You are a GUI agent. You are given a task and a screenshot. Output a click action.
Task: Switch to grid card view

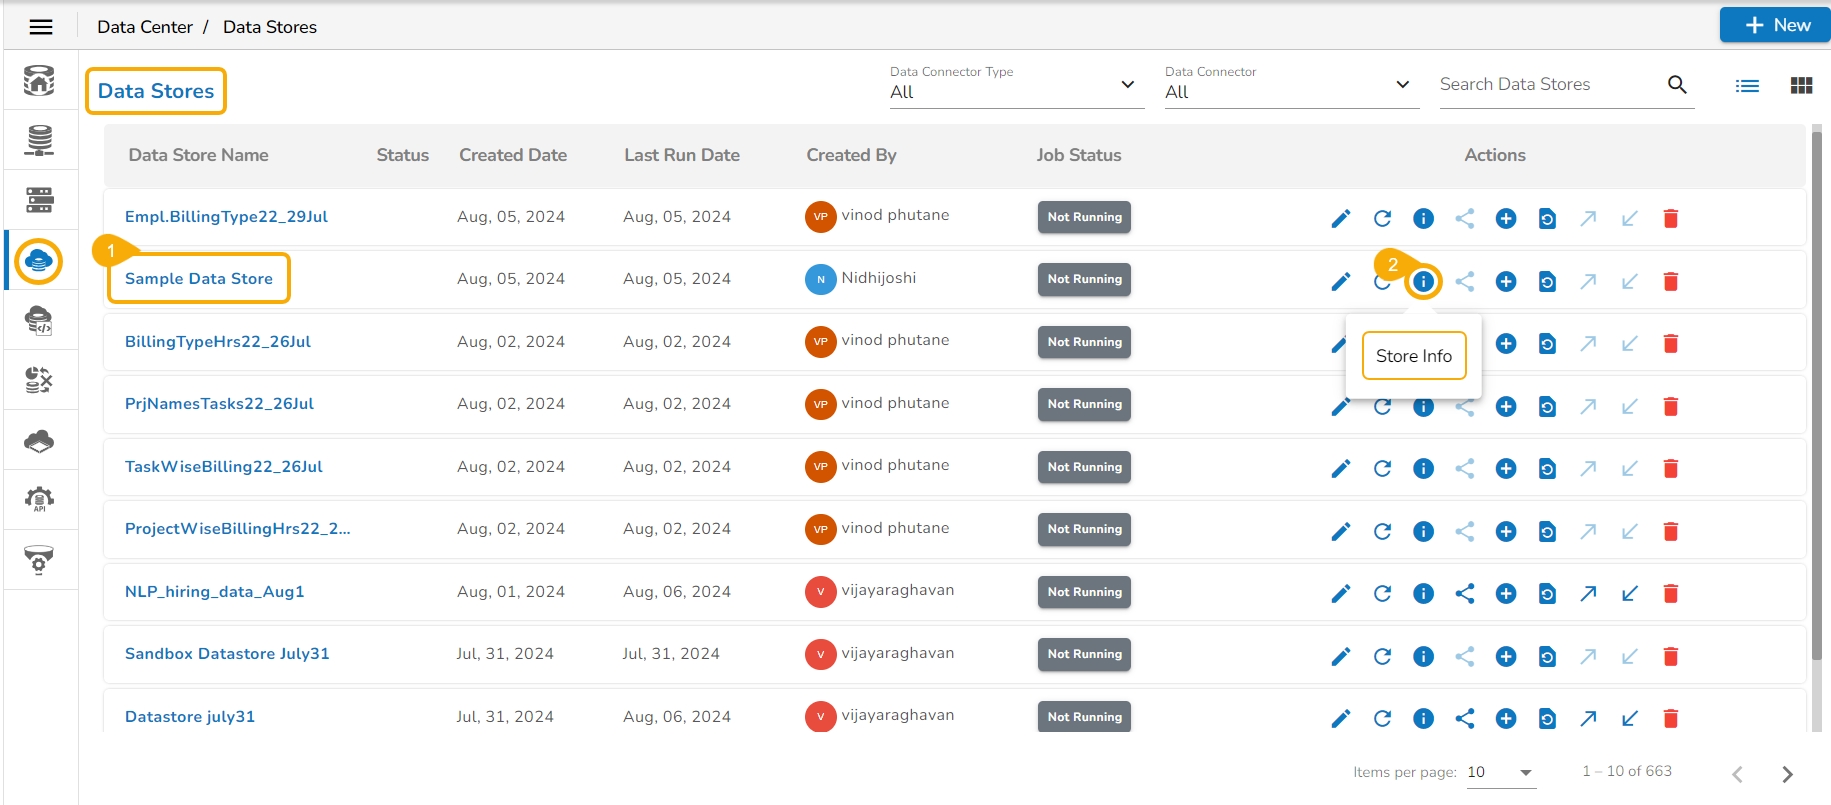(x=1801, y=86)
